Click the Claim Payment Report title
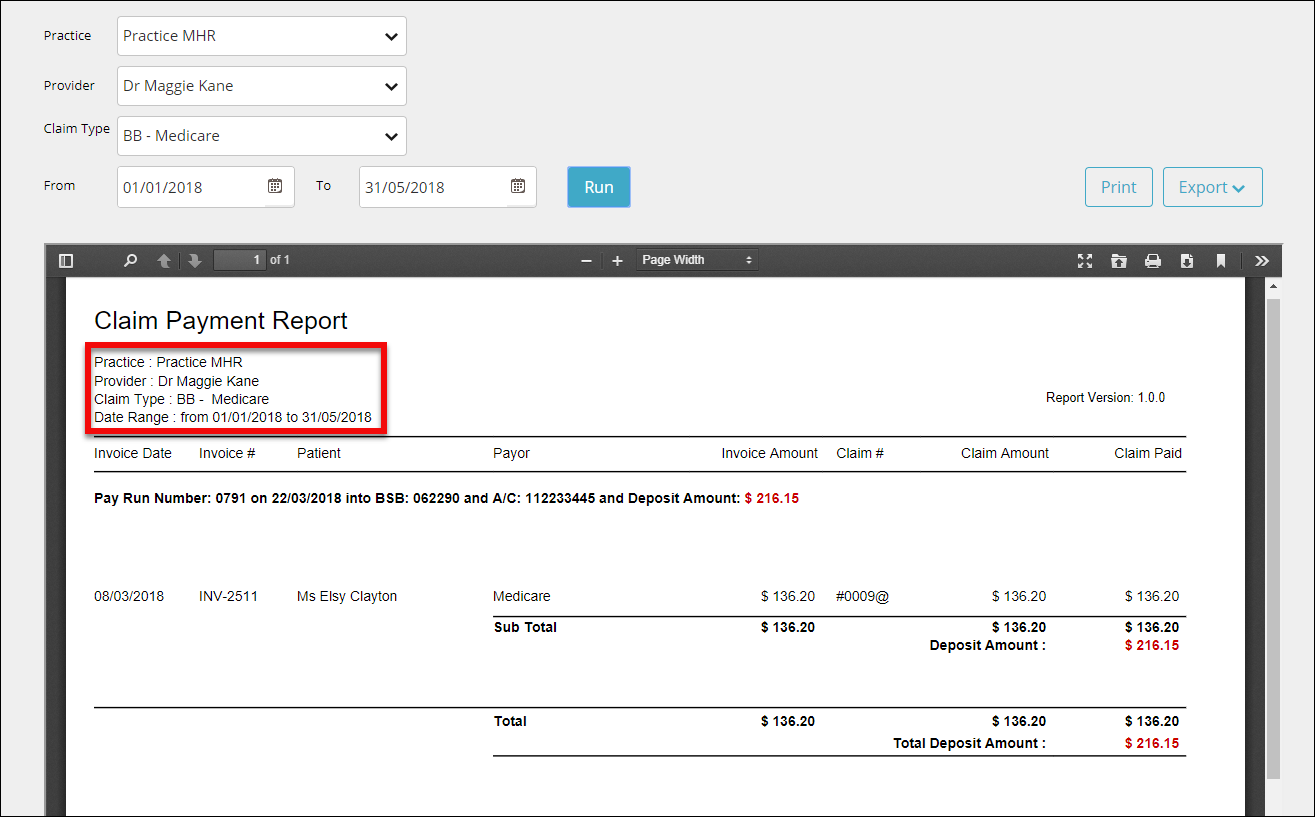Viewport: 1315px width, 817px height. pos(221,321)
